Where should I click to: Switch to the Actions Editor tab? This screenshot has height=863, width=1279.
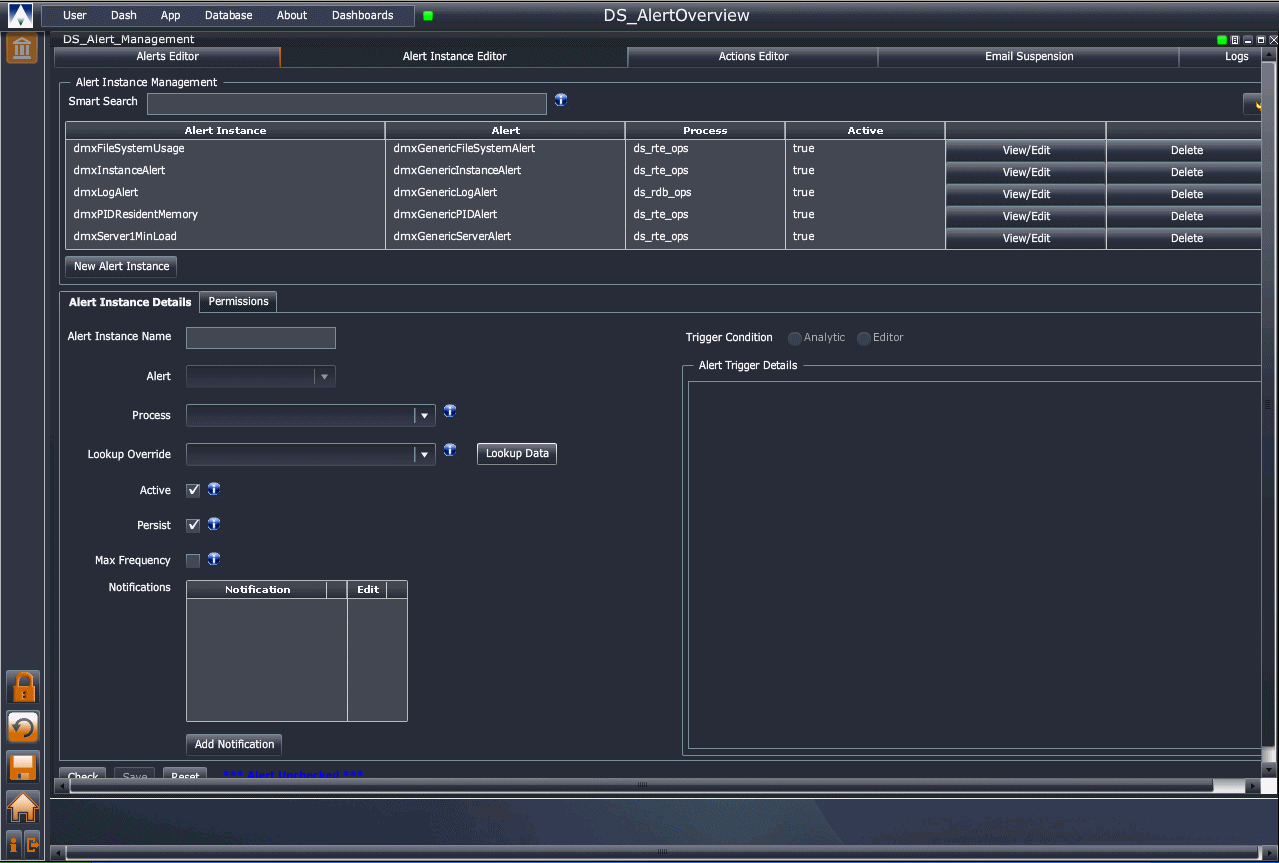pyautogui.click(x=753, y=57)
